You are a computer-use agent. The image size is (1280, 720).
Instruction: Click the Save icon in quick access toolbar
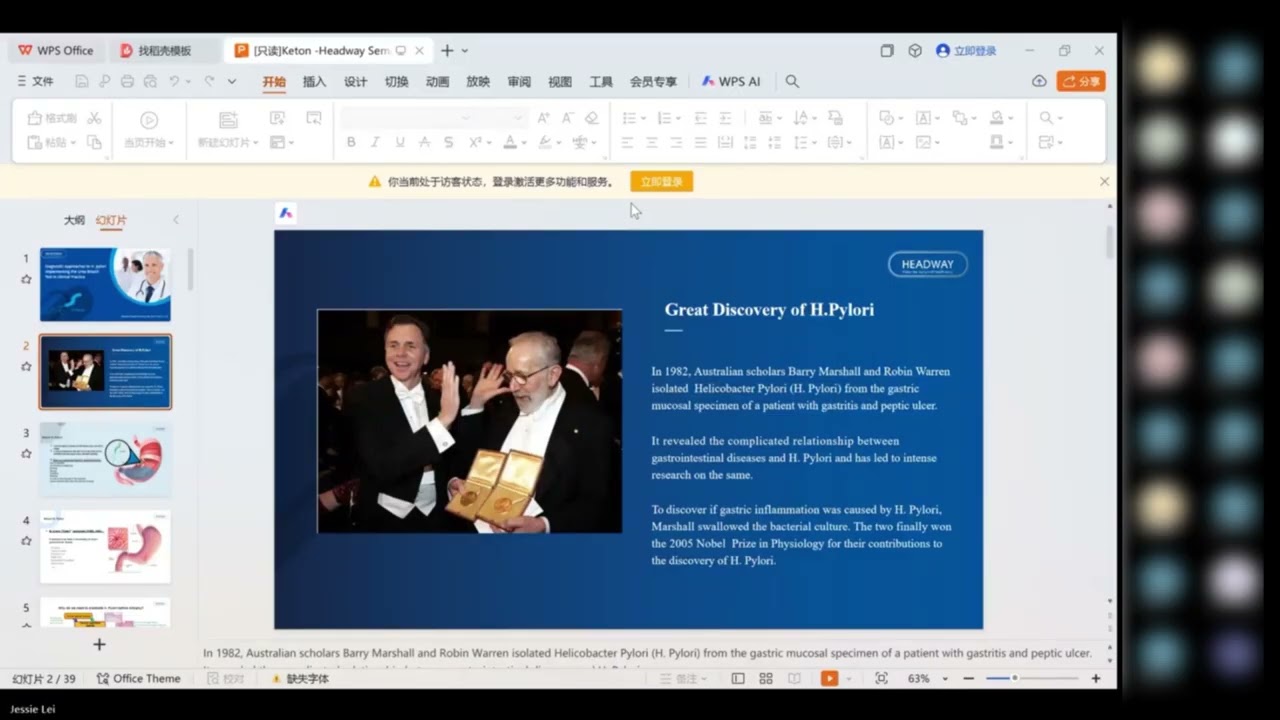click(x=82, y=81)
